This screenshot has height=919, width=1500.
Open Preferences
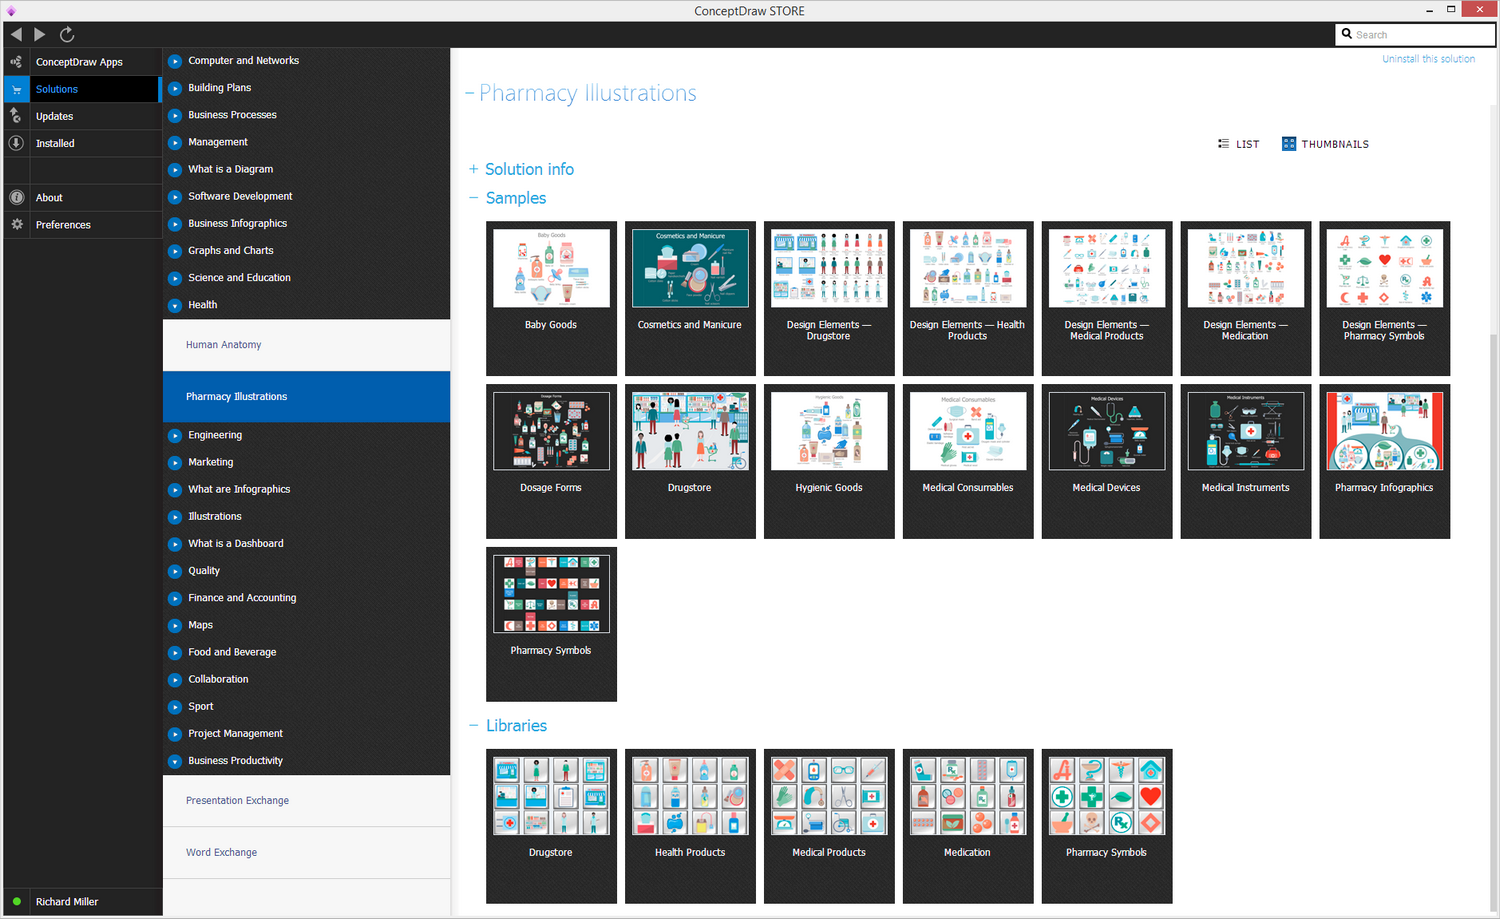[63, 224]
